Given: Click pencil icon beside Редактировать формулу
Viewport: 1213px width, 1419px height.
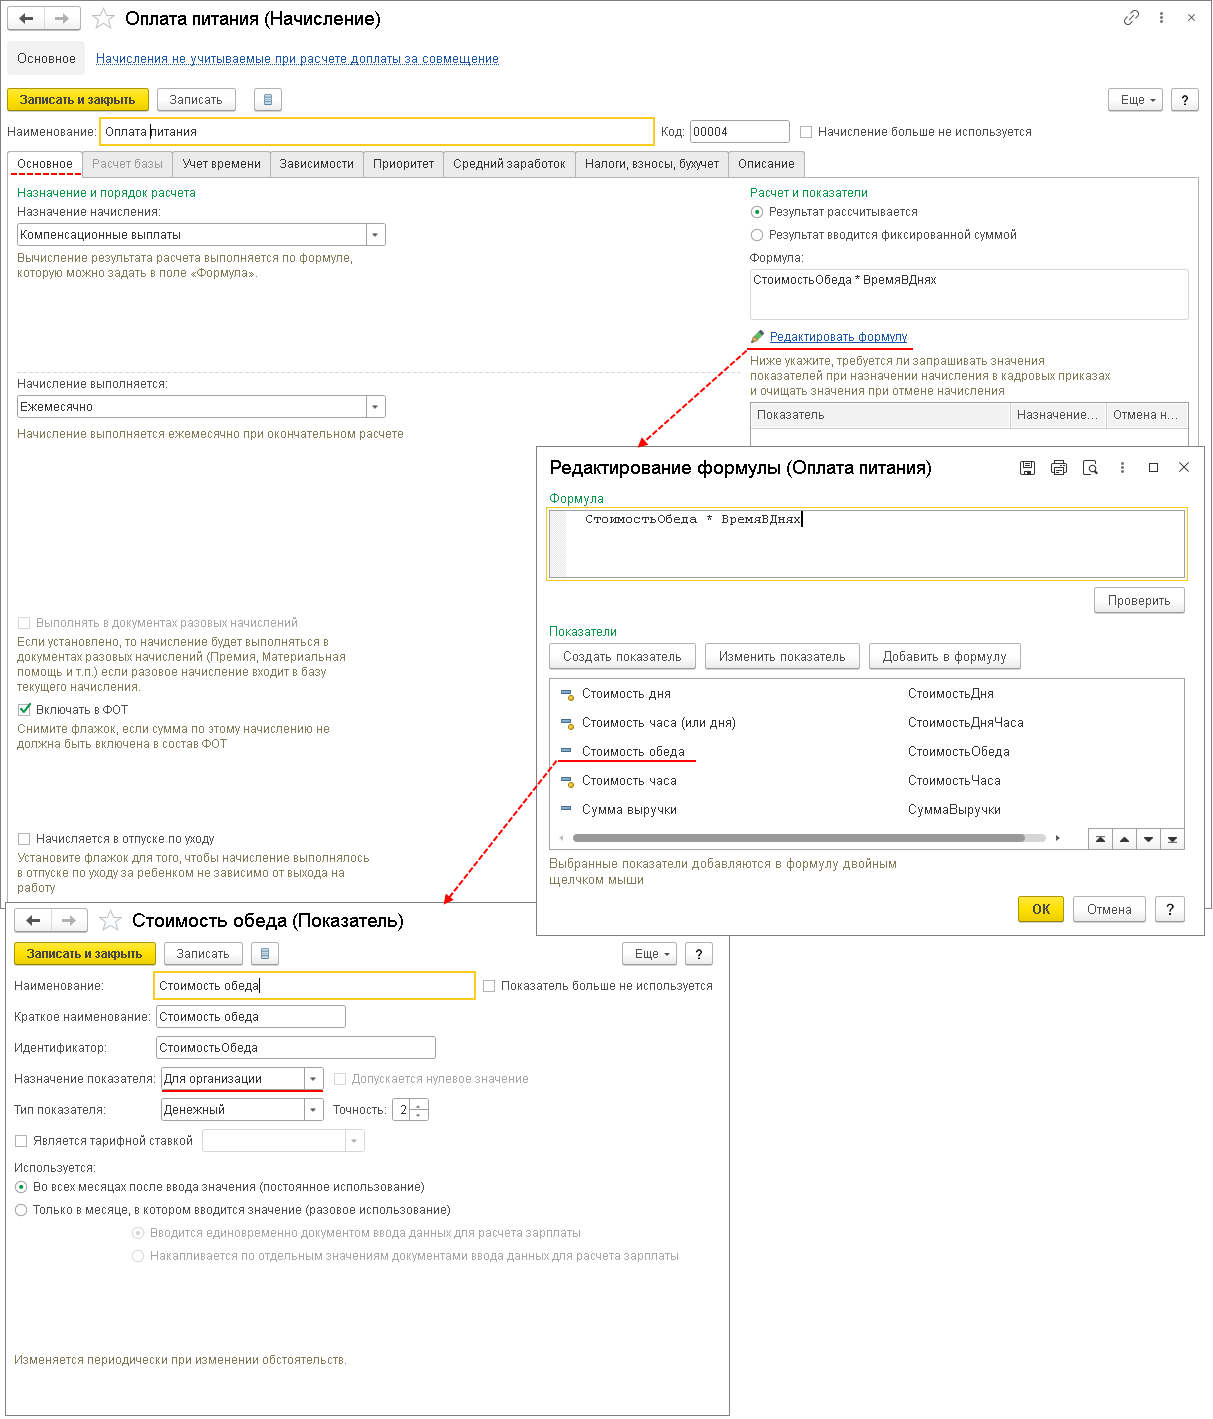Looking at the screenshot, I should (757, 337).
